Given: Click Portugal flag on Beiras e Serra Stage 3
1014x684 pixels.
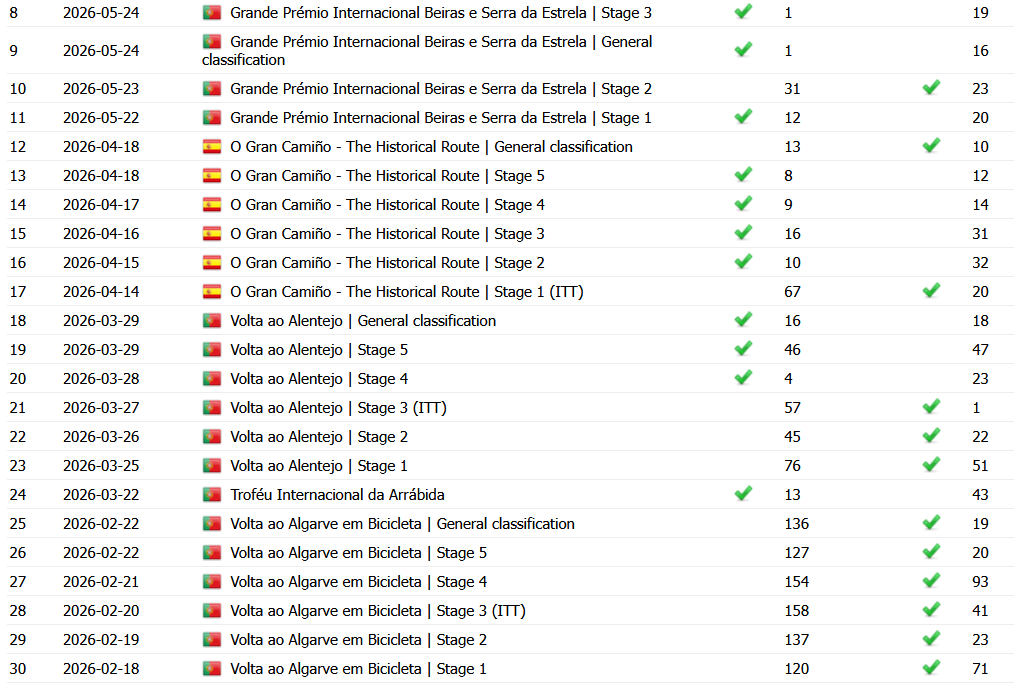Looking at the screenshot, I should (x=211, y=12).
